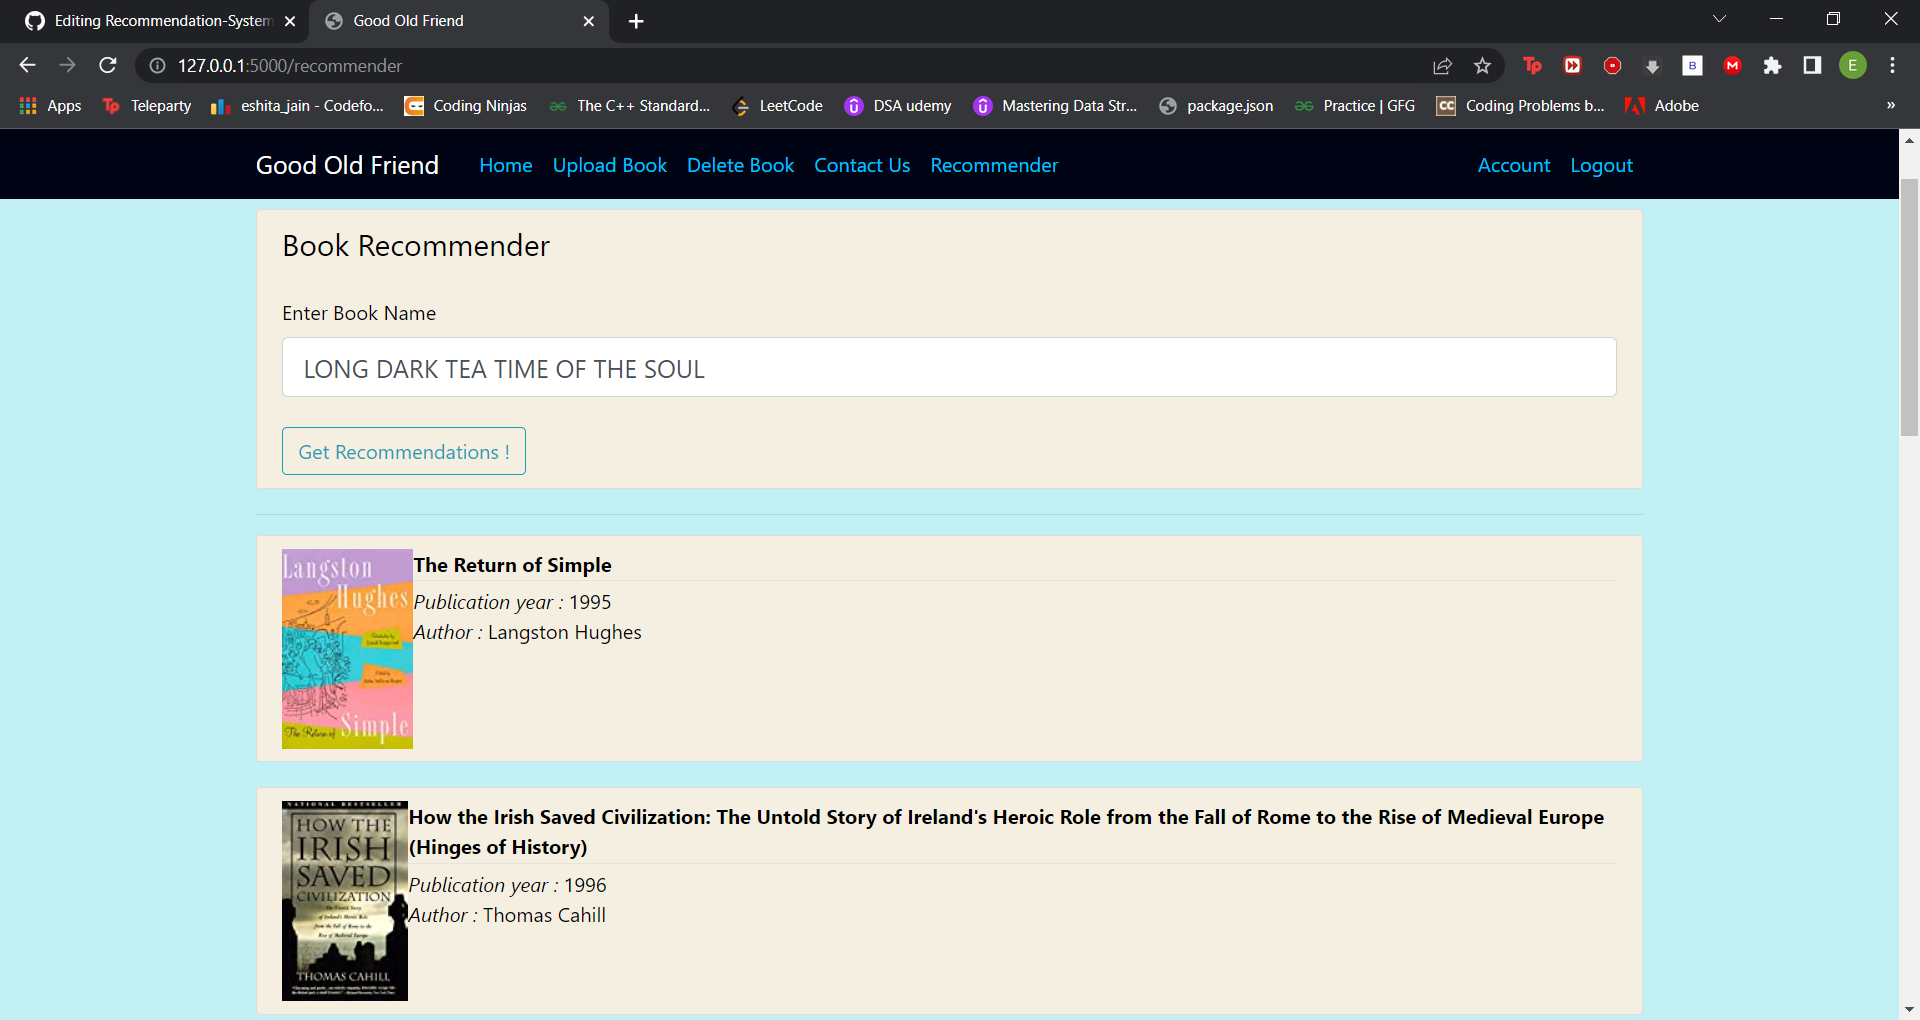Click the Extensions puzzle-piece icon
The width and height of the screenshot is (1920, 1020).
pos(1774,66)
